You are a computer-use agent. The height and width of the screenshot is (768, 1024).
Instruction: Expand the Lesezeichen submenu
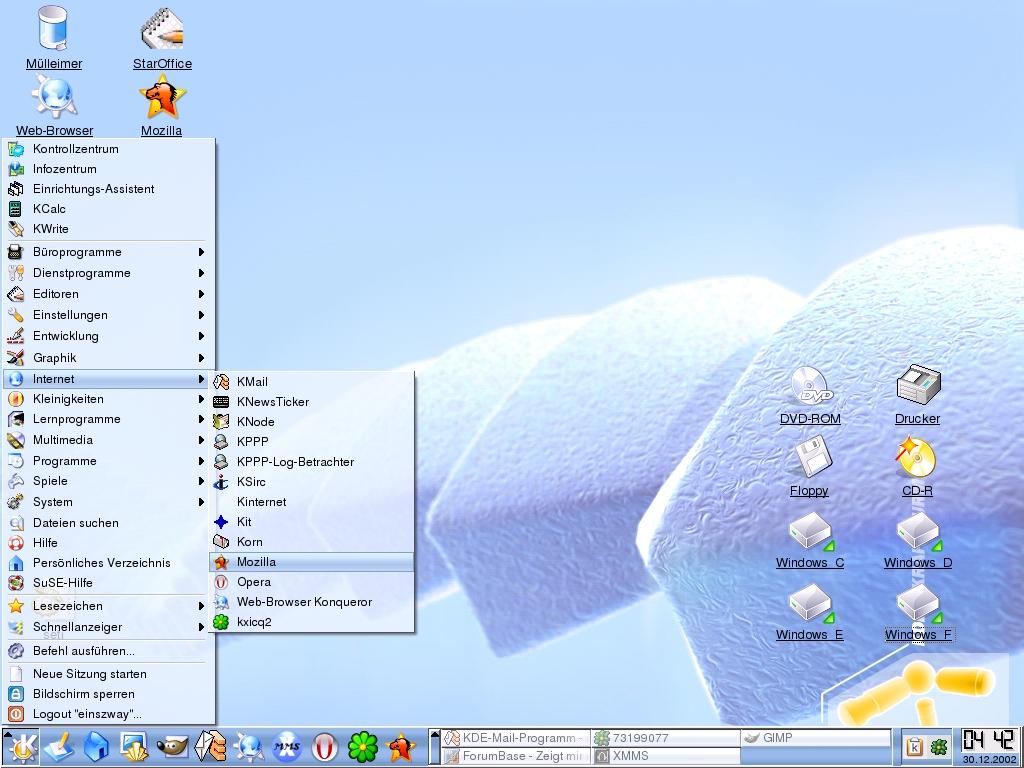(108, 606)
